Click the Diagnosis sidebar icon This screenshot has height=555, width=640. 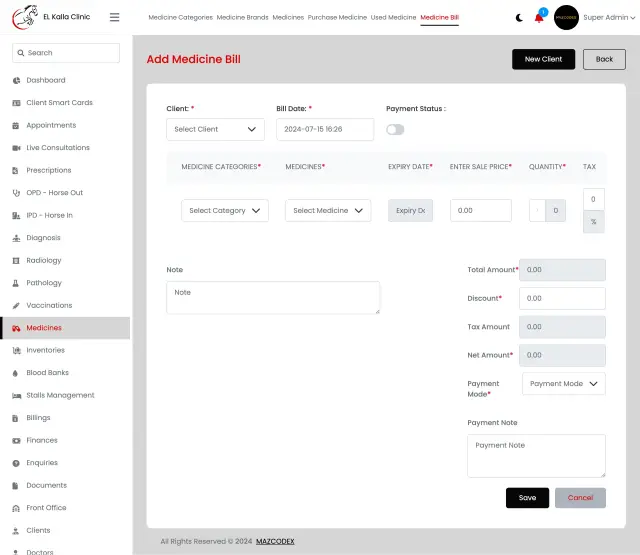tap(16, 238)
